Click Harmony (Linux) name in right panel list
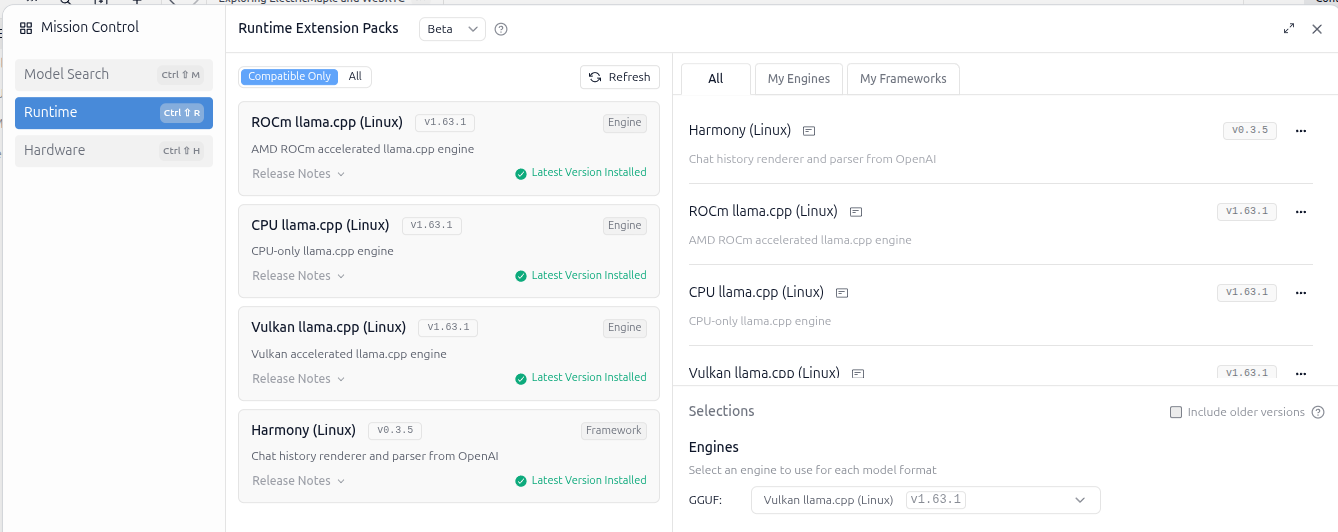The height and width of the screenshot is (532, 1338). click(740, 130)
